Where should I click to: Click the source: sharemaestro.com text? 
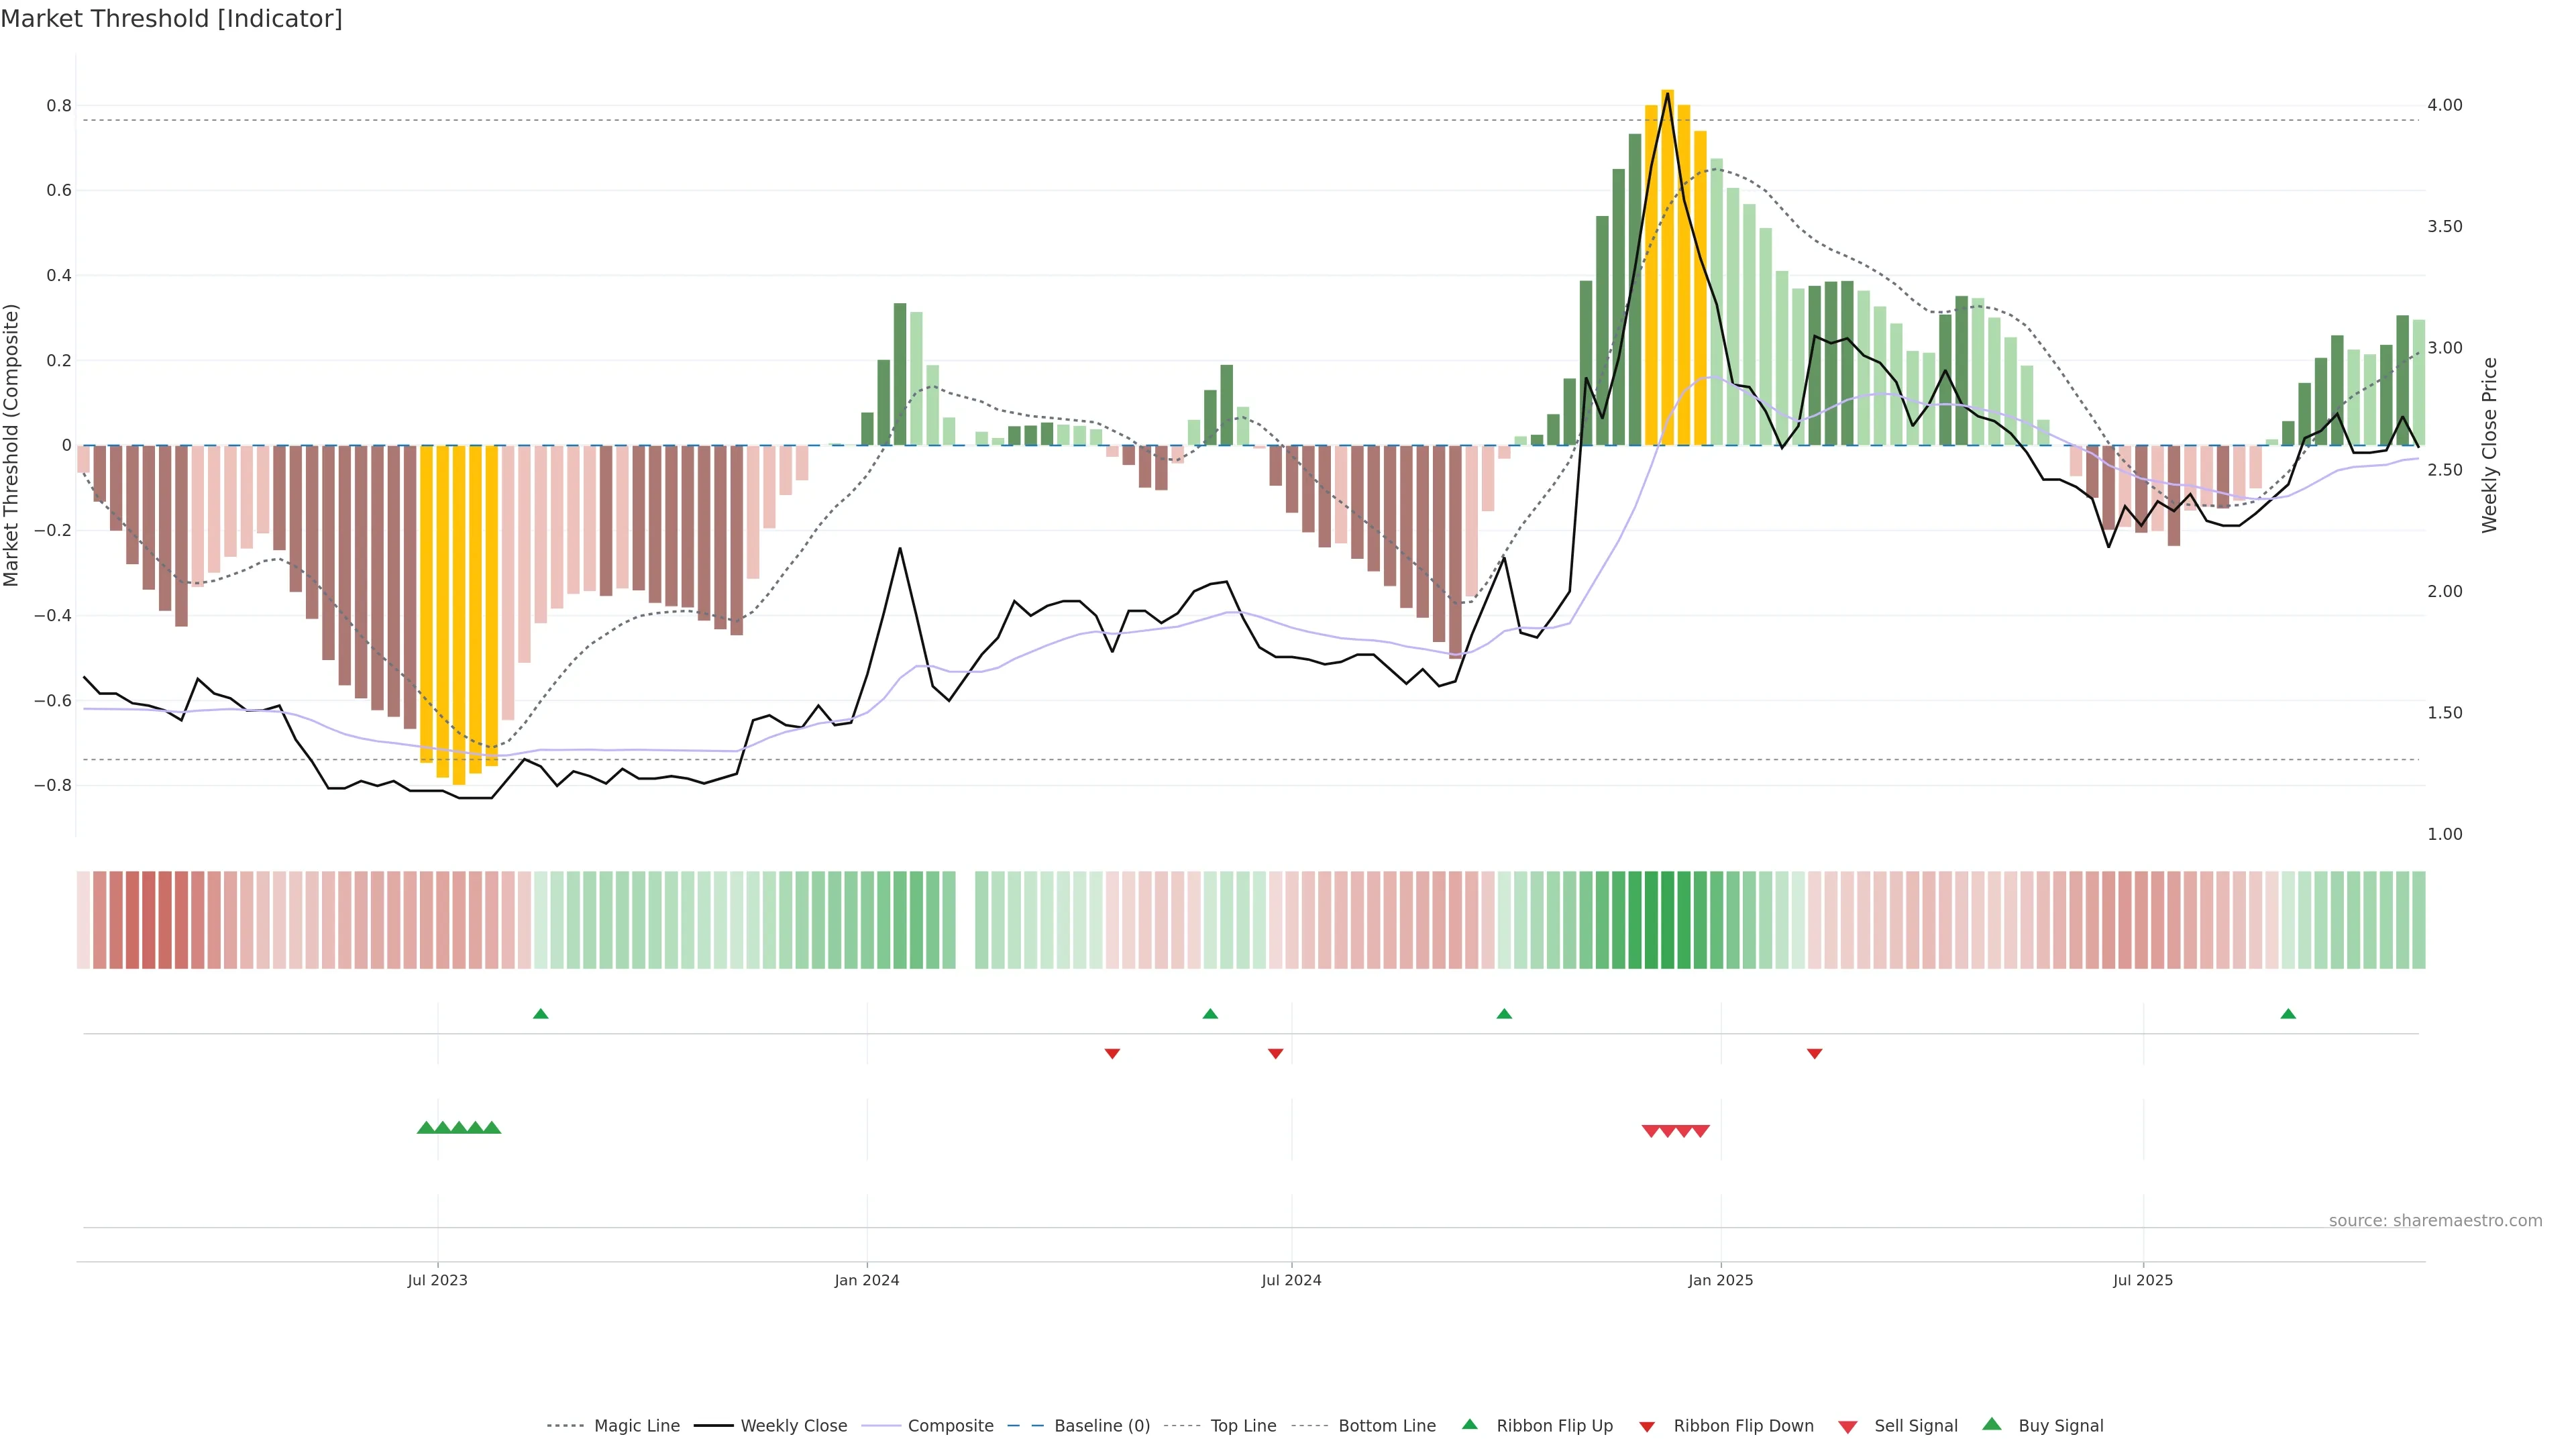[2435, 1221]
